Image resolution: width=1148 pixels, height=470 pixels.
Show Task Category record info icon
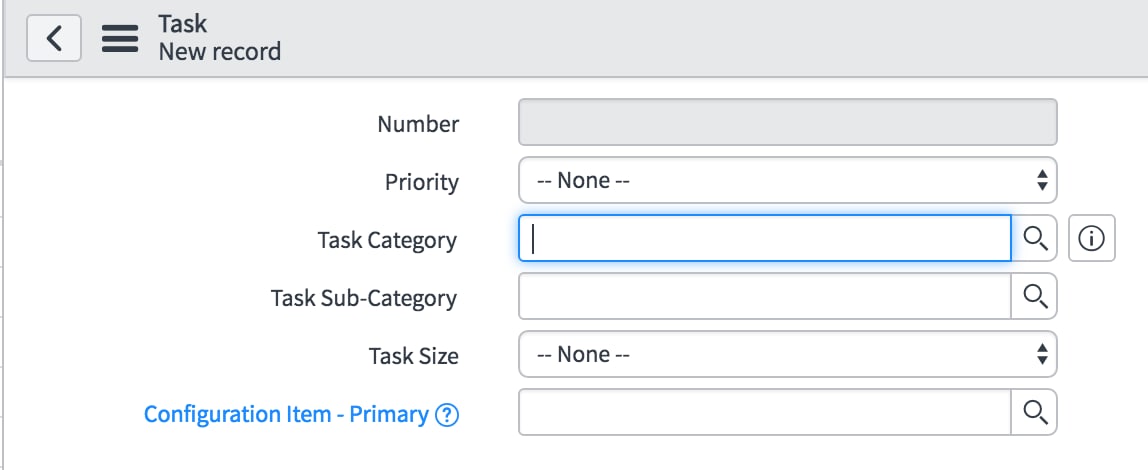point(1092,238)
